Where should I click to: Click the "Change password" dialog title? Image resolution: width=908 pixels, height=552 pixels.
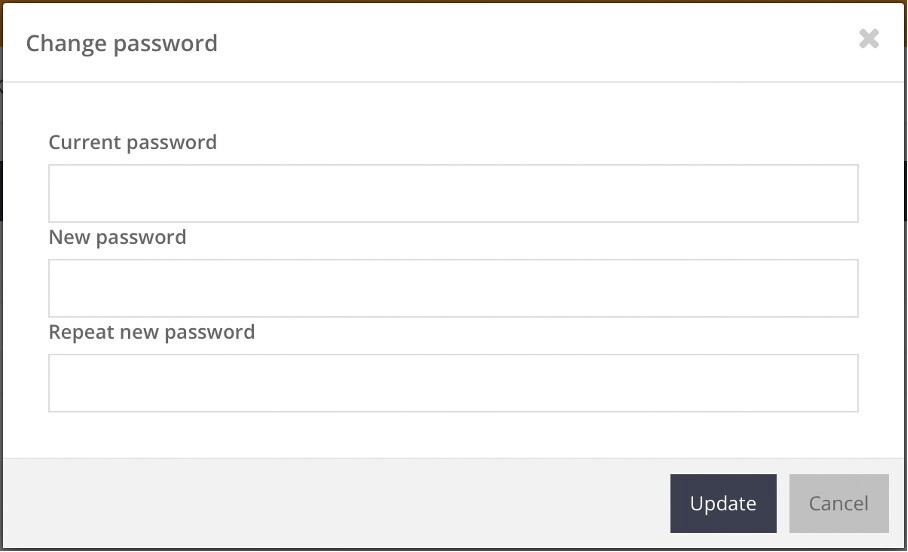(x=121, y=43)
